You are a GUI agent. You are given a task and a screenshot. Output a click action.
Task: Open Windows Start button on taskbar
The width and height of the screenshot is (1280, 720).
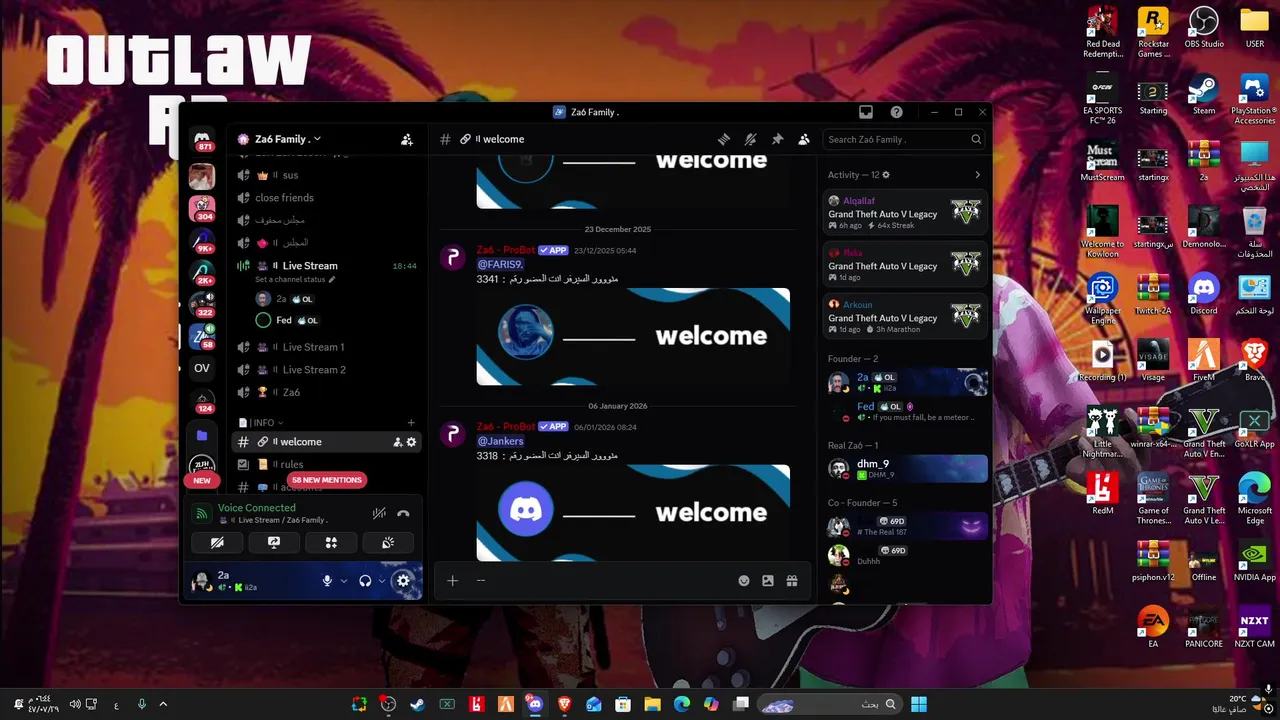click(919, 704)
